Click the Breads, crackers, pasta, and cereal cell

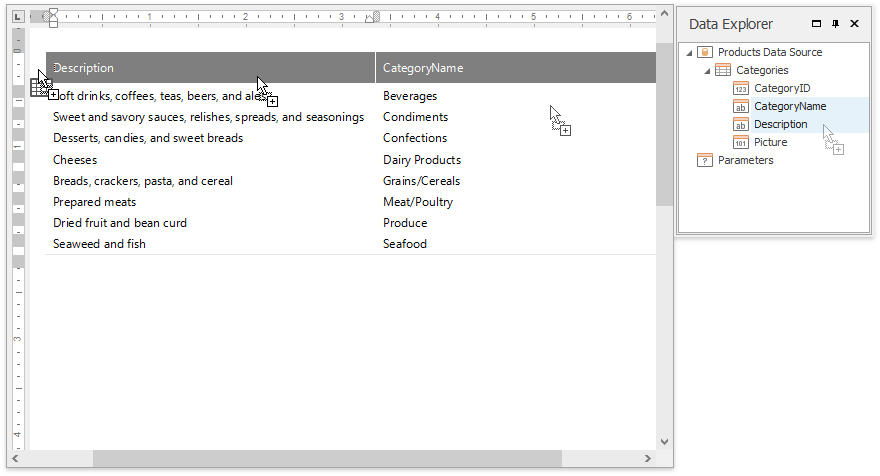(x=143, y=181)
